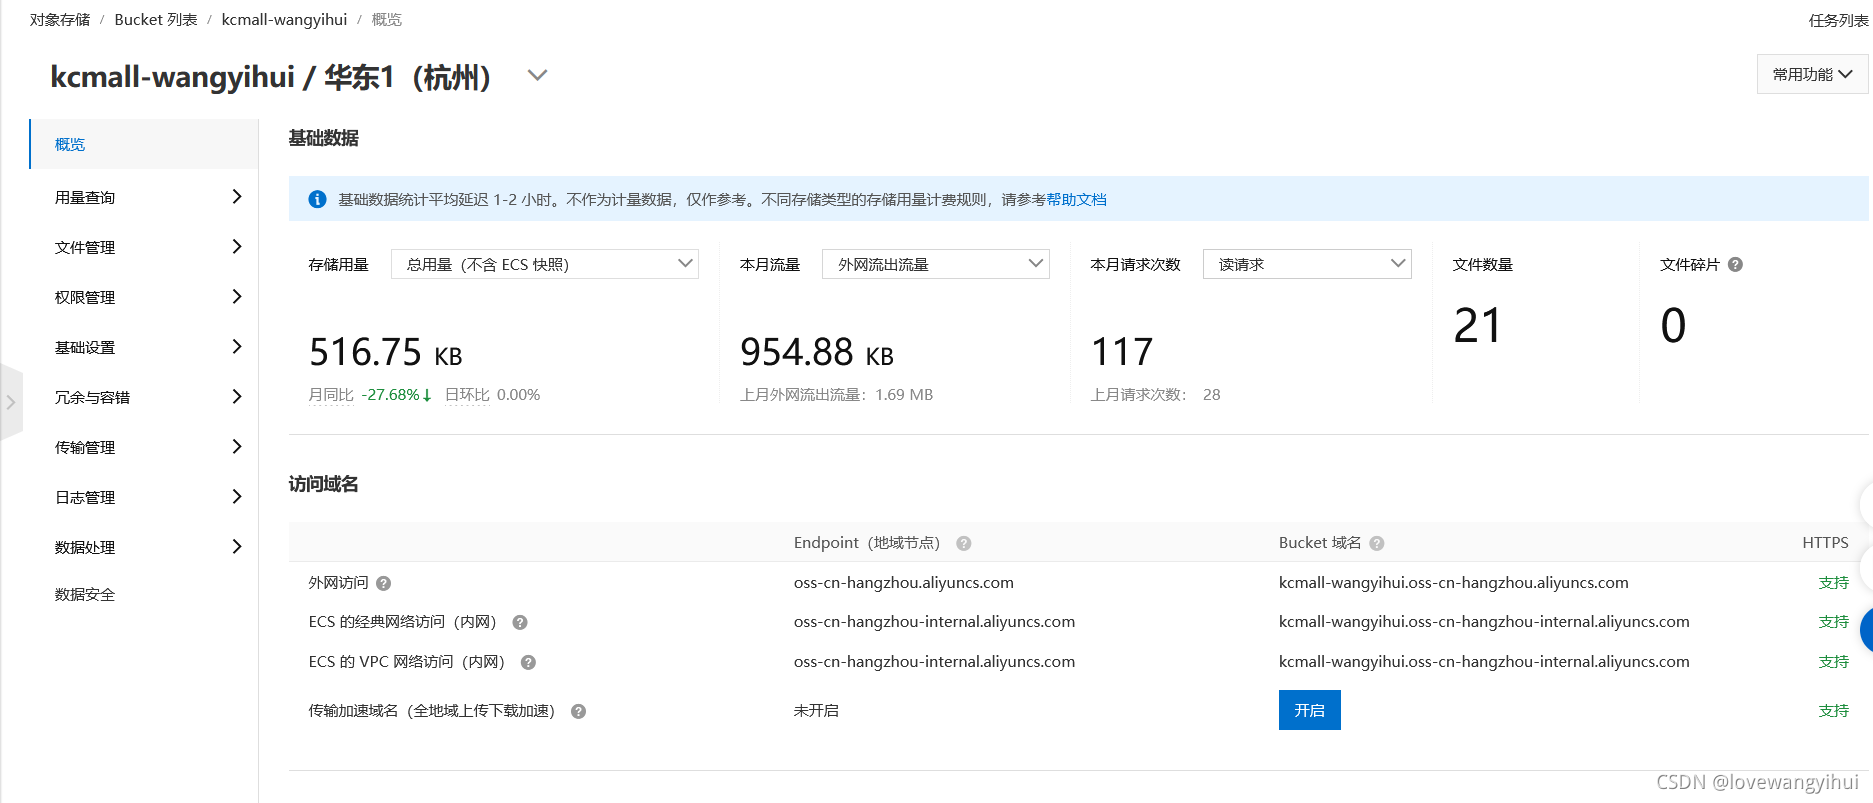Click the help icon next to Bucket 域名
1873x803 pixels.
[x=1376, y=543]
